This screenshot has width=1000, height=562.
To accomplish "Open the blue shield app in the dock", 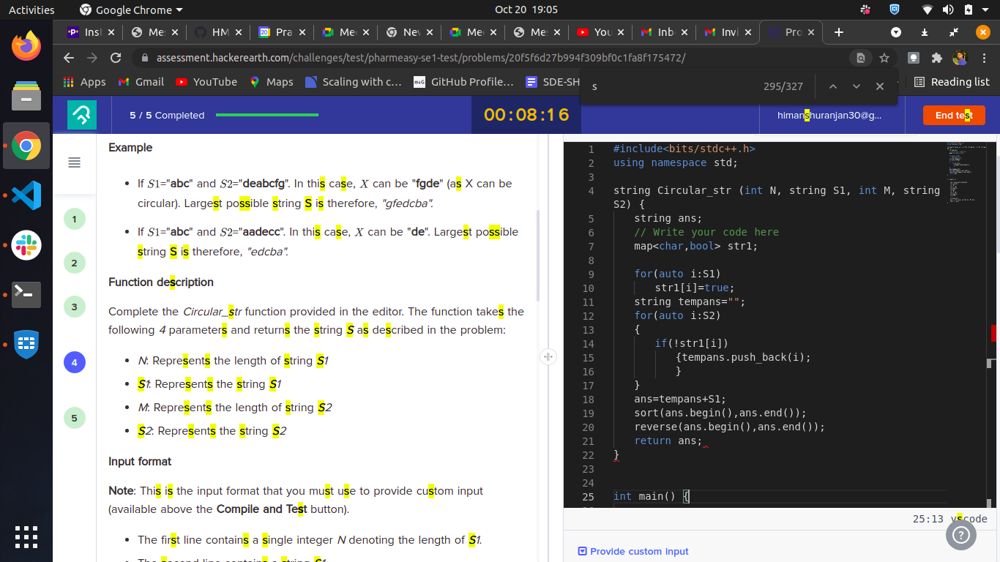I will pos(26,344).
